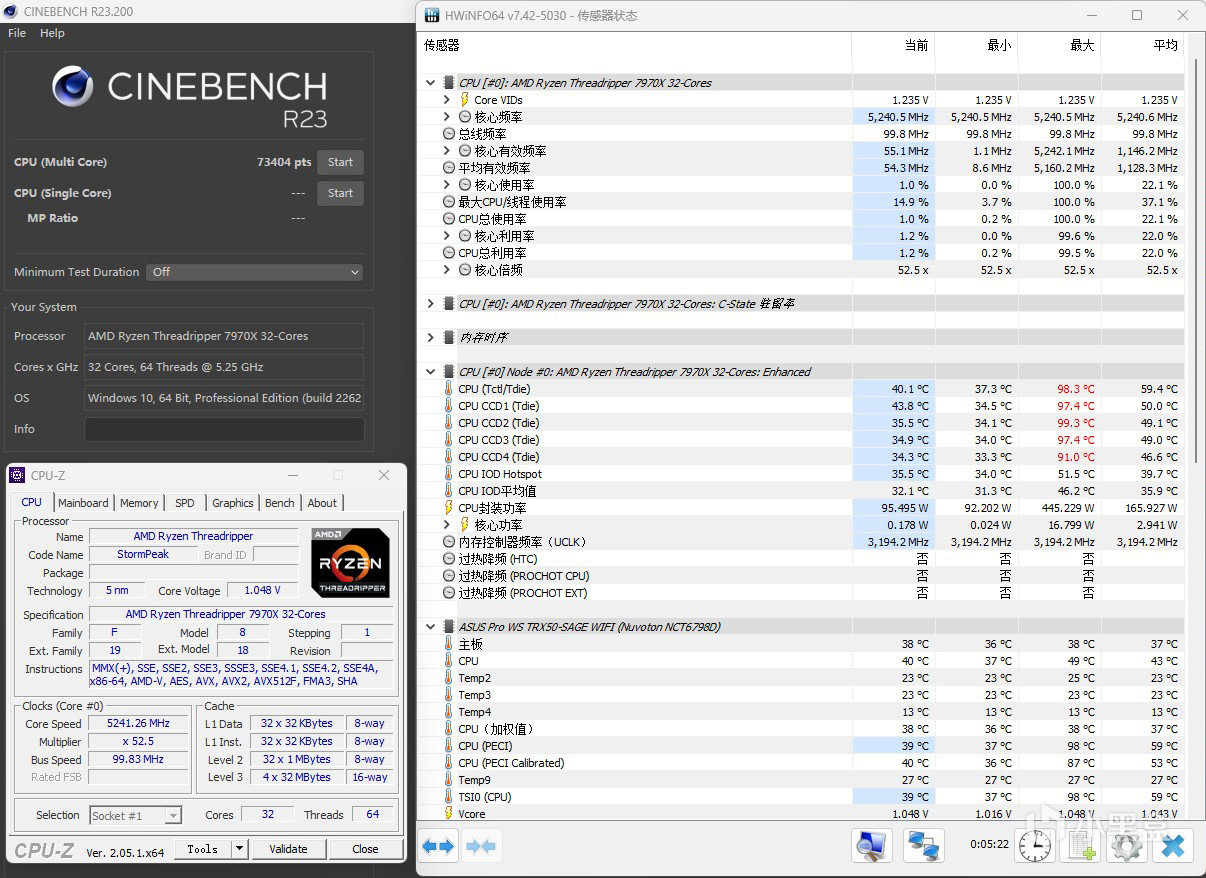Close HWiNFO sensors with blue X icon
The height and width of the screenshot is (878, 1206).
click(1173, 847)
